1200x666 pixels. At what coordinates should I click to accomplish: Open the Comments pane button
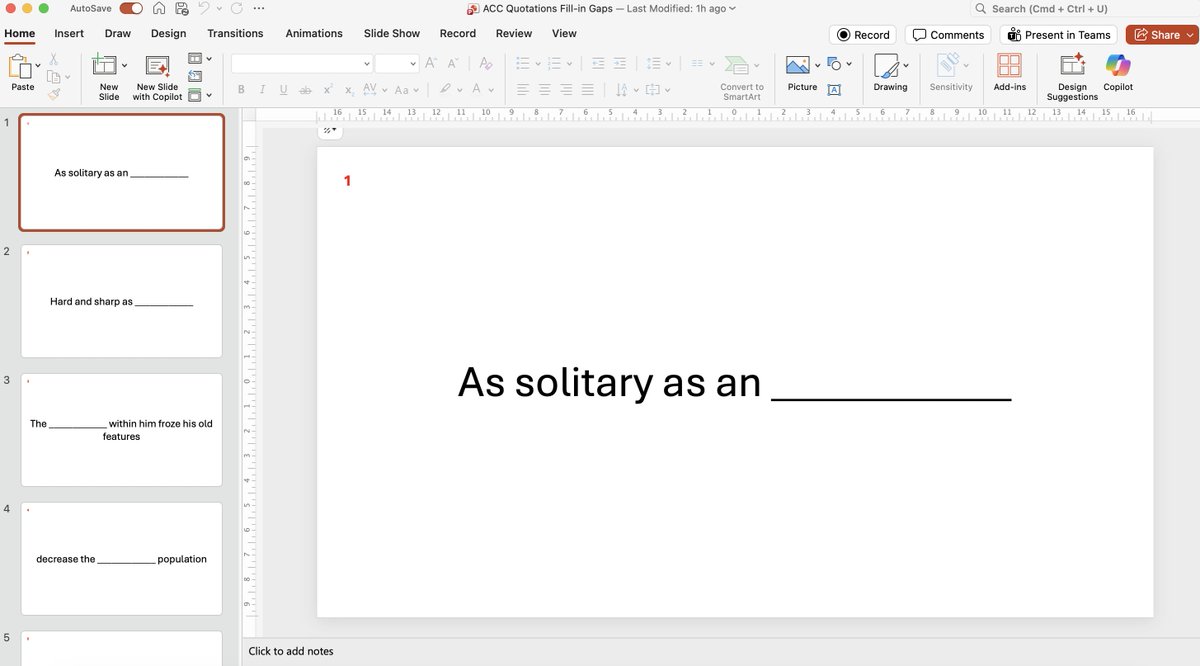coord(948,34)
